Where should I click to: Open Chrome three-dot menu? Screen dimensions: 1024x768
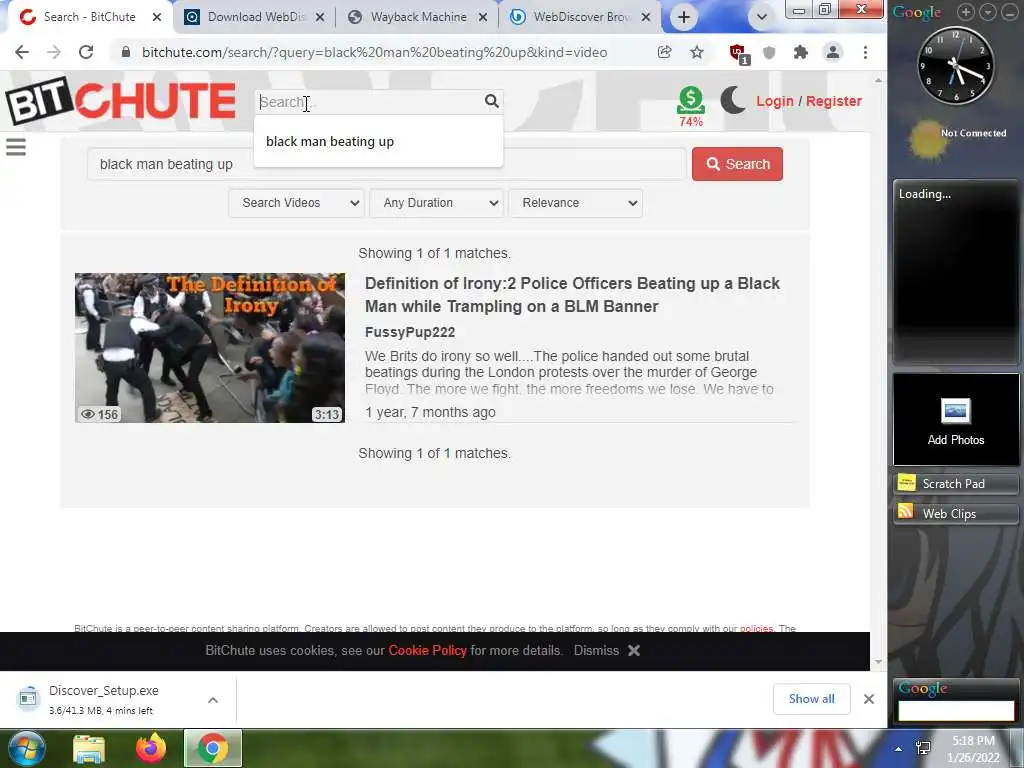865,52
